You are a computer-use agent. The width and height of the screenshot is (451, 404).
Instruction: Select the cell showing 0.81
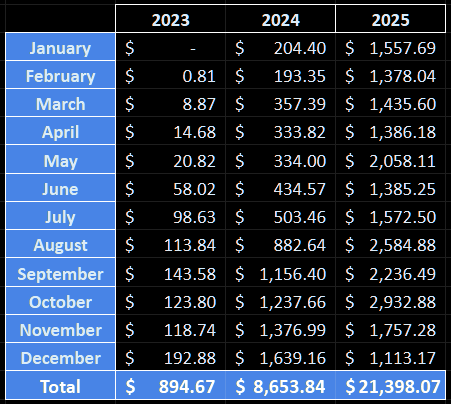pos(170,75)
